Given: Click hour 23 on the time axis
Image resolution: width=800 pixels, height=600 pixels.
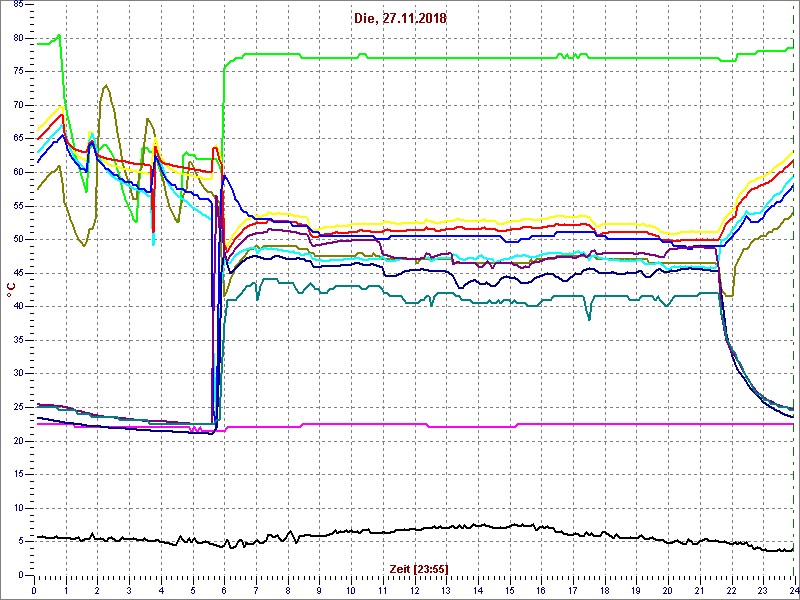Looking at the screenshot, I should 762,588.
